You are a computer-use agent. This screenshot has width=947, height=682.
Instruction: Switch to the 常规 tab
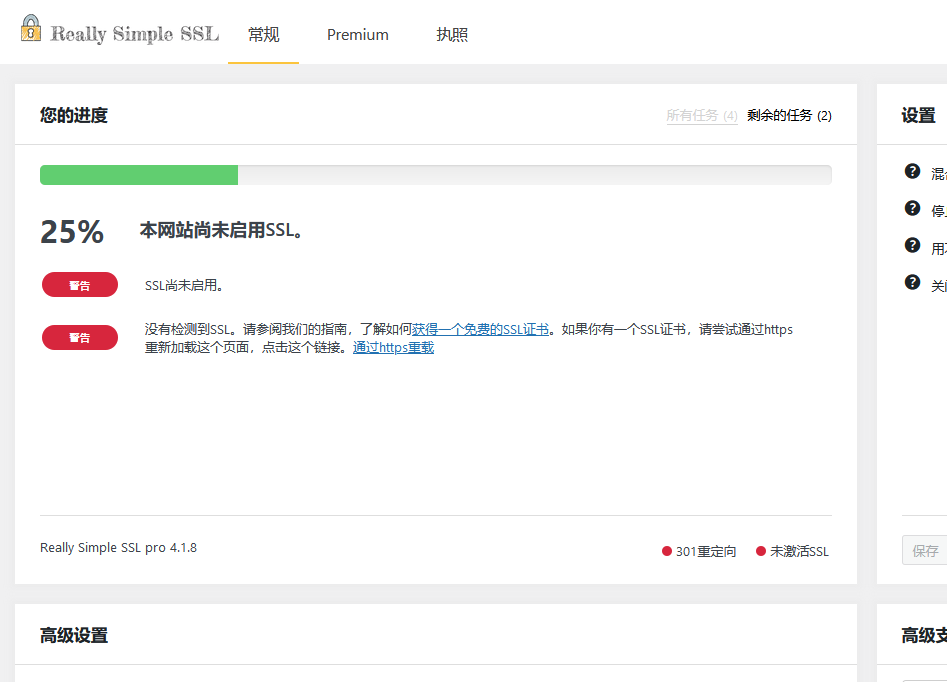[x=263, y=35]
